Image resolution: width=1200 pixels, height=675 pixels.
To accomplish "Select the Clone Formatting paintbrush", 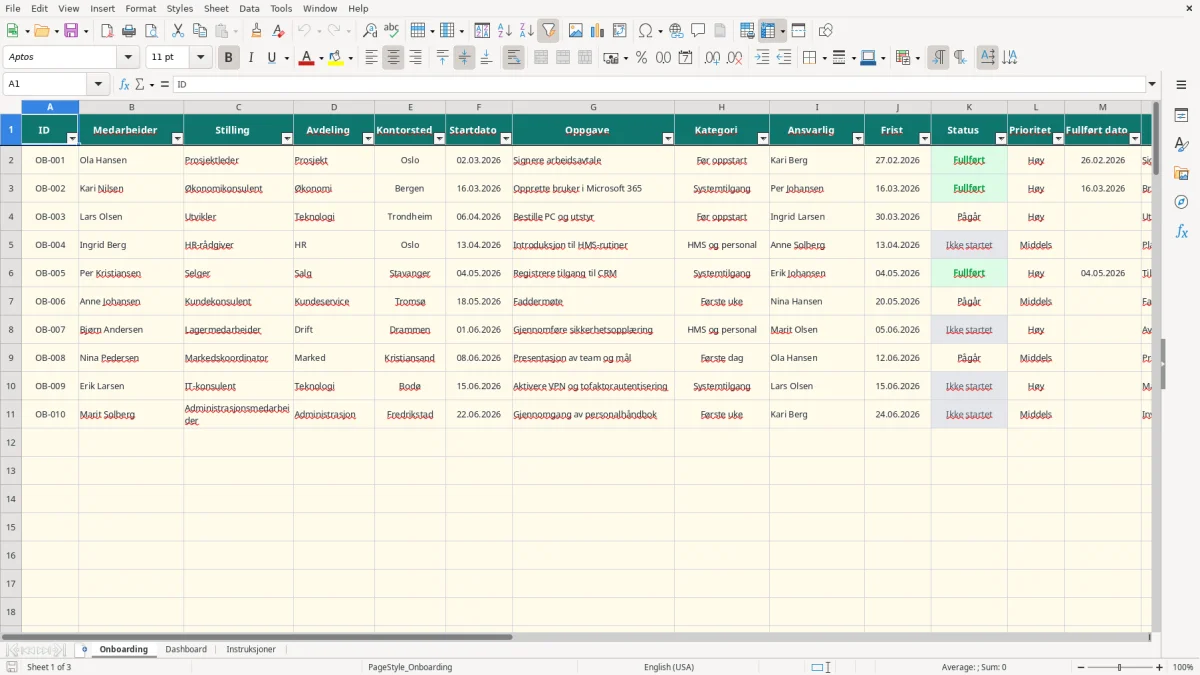I will [x=257, y=31].
